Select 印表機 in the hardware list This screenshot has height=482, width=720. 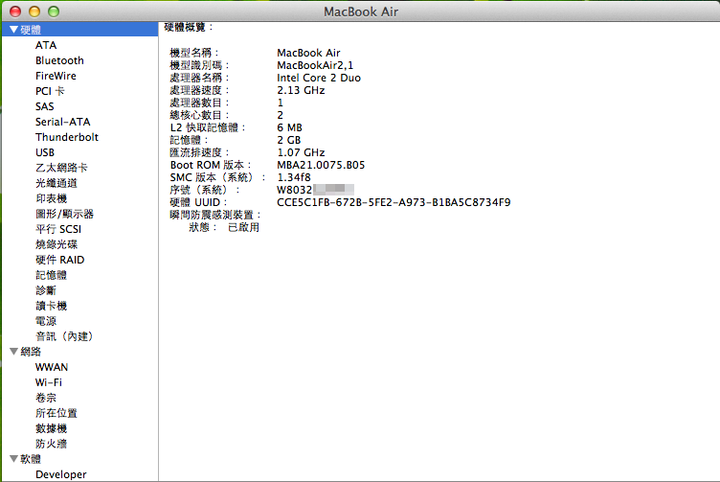coord(51,199)
